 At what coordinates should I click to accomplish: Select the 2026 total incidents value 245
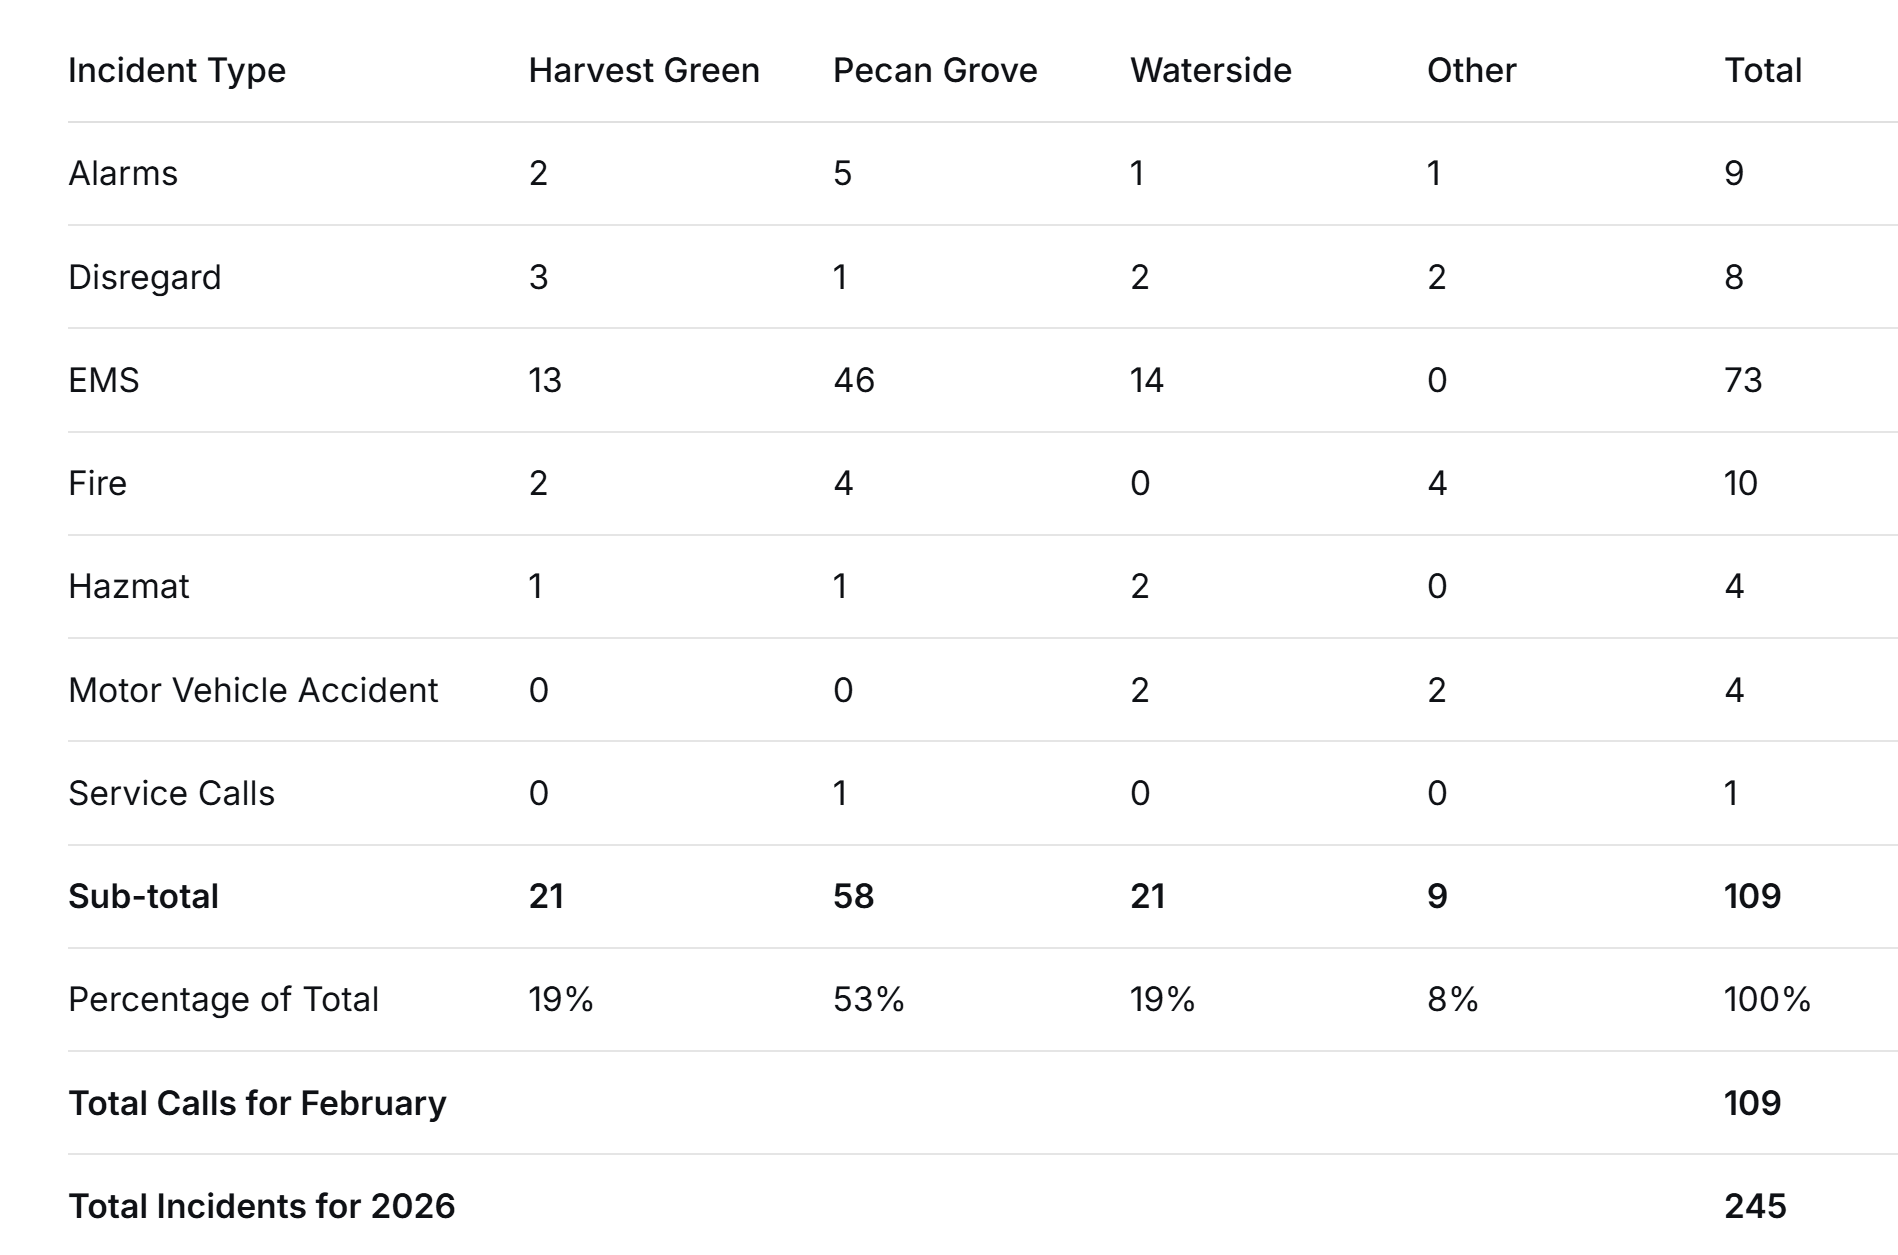[x=1755, y=1206]
